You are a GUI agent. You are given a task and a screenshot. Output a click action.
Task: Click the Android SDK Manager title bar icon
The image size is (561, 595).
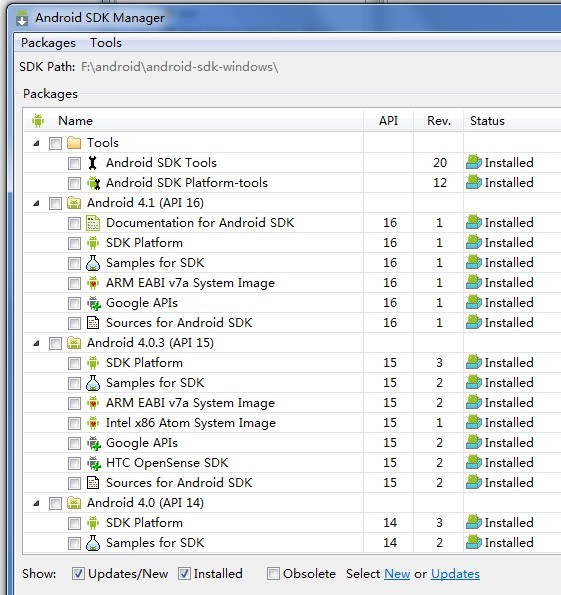point(22,18)
